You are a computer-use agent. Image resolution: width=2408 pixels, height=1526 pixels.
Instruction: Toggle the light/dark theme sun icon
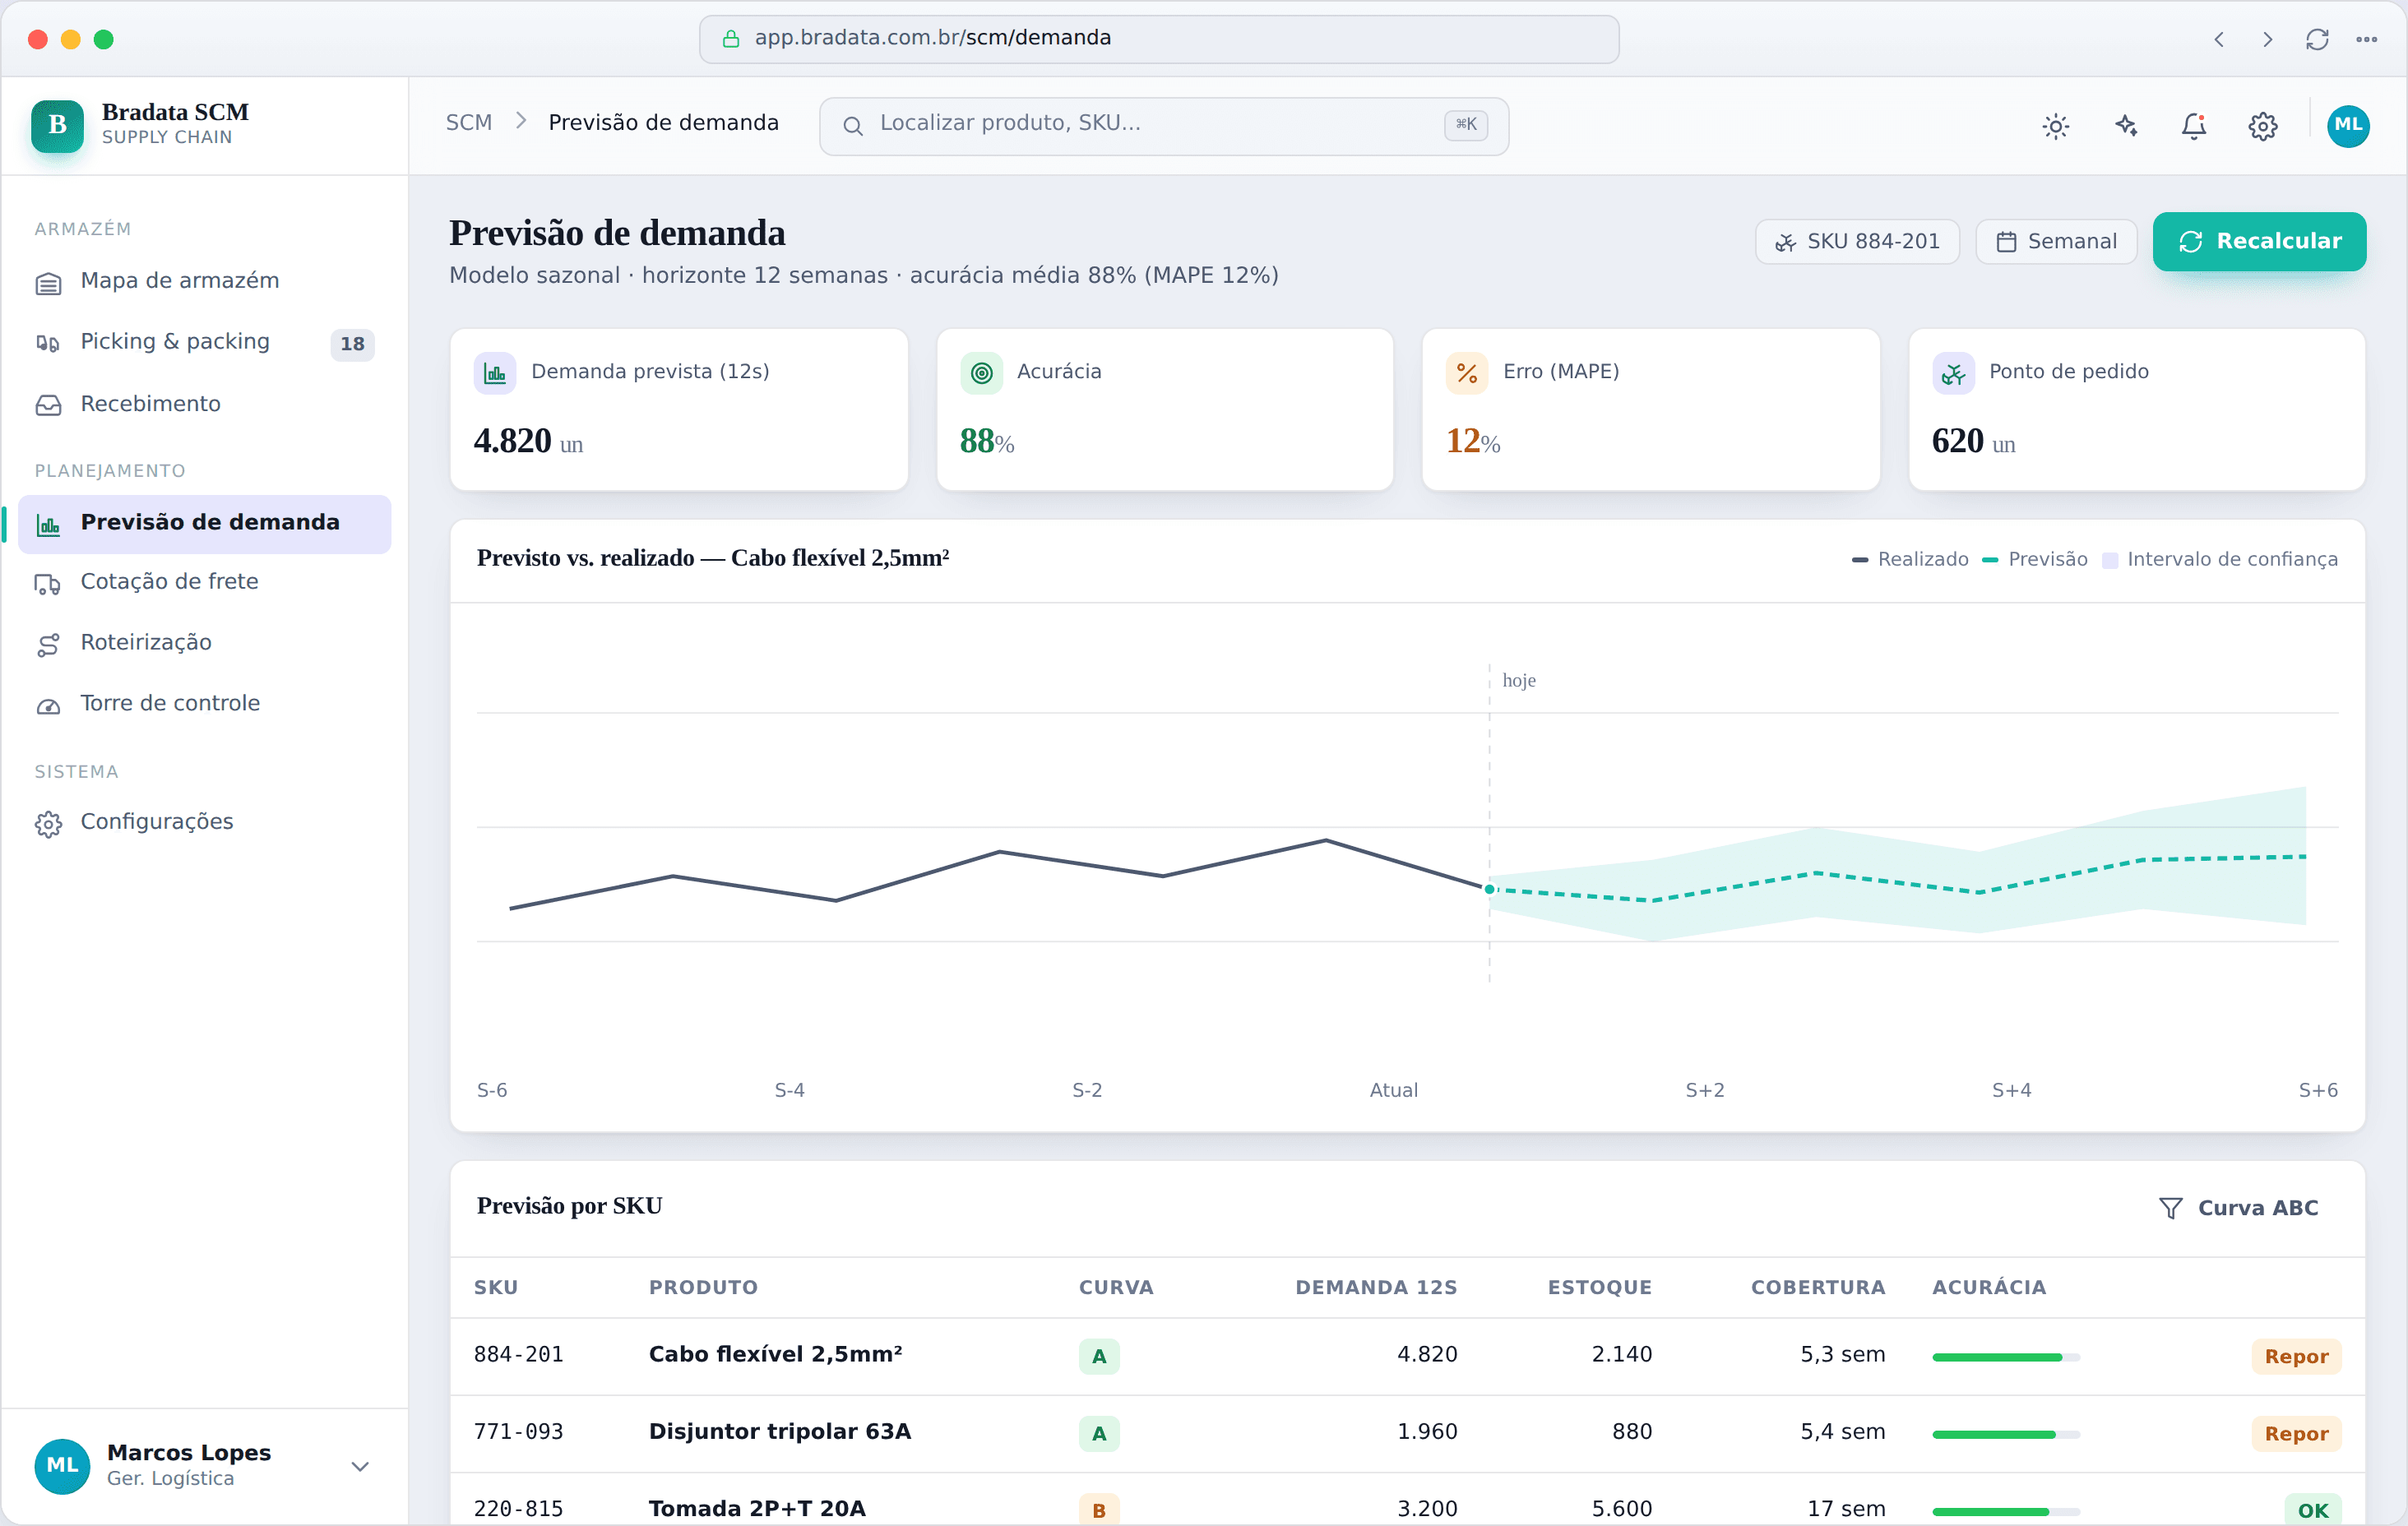point(2055,126)
